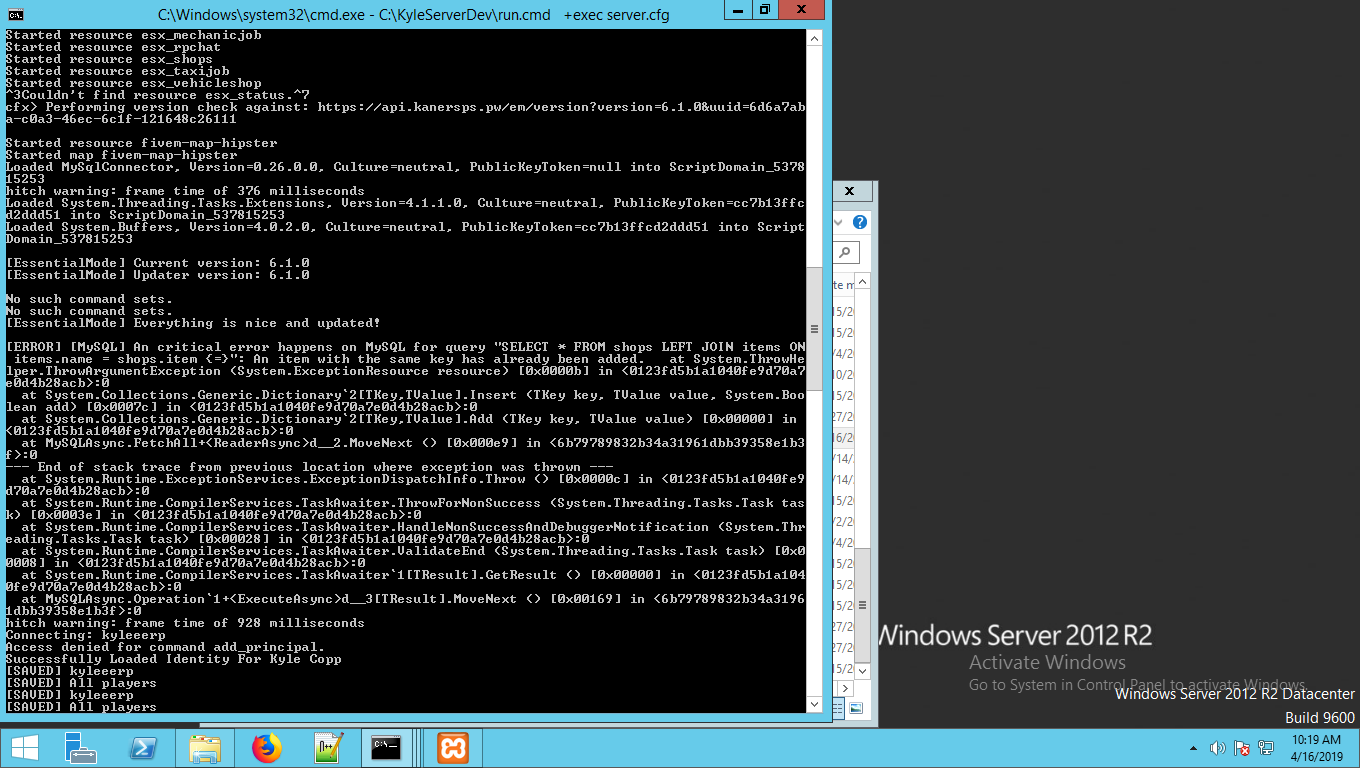The image size is (1360, 768).
Task: Click the Explorer search magnifier box
Action: pos(846,253)
